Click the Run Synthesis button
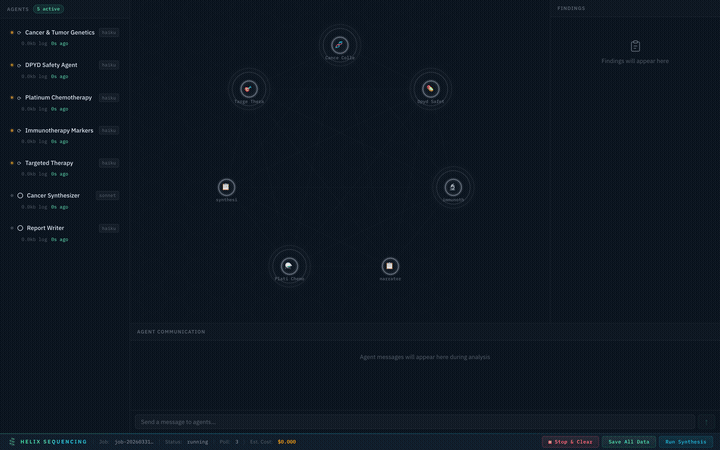720x450 pixels. (686, 442)
